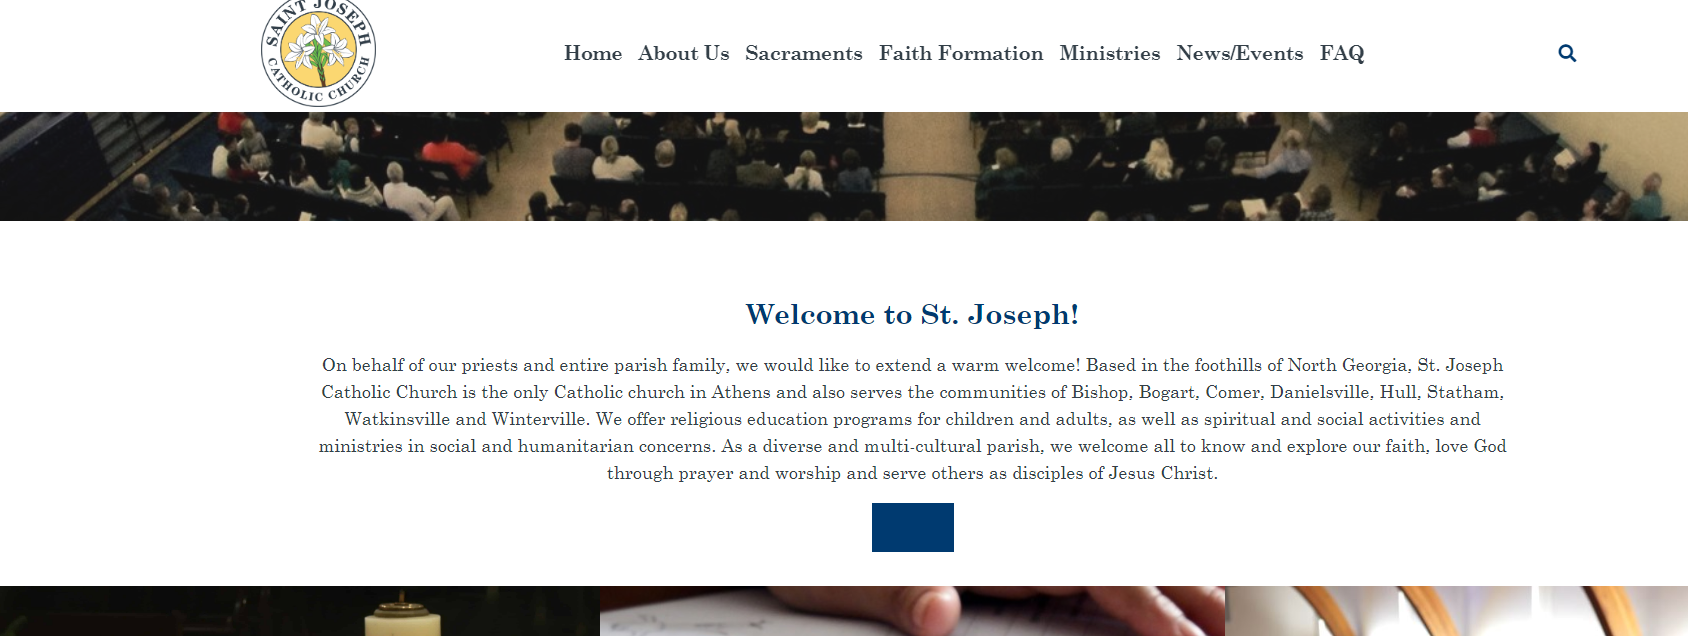This screenshot has height=636, width=1688.
Task: Click "North Georgia" in the welcome text
Action: pos(1347,365)
